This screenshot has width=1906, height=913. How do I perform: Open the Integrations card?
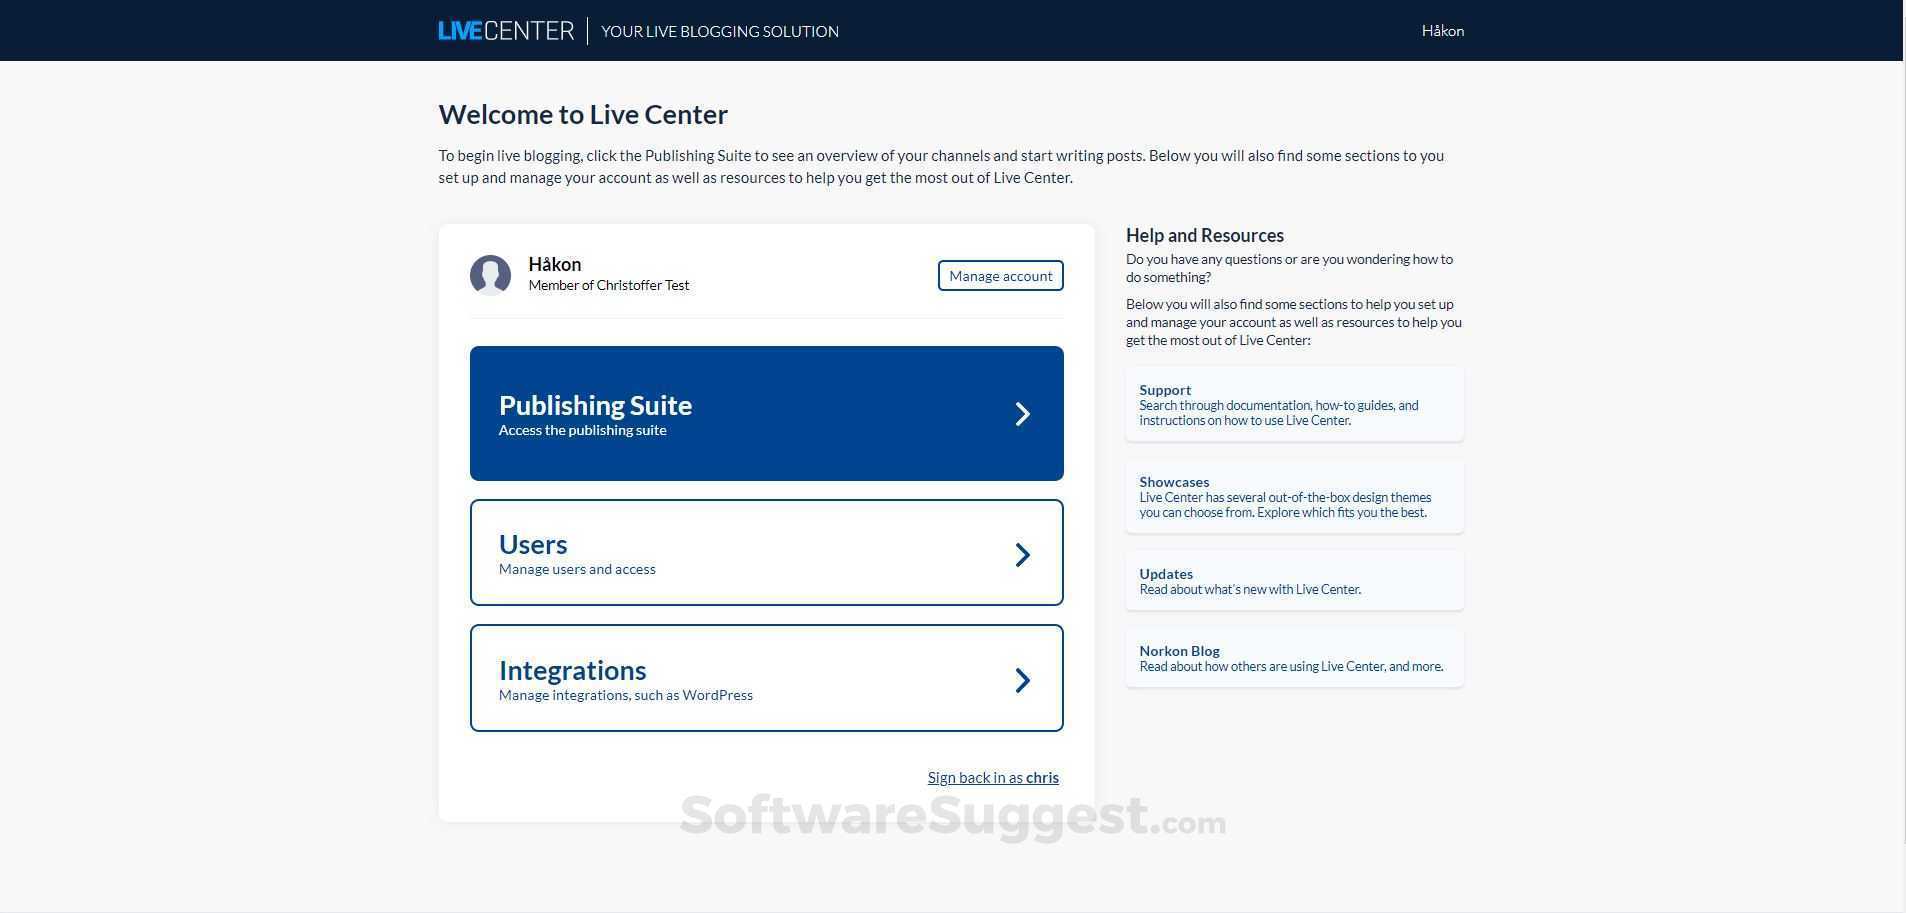[x=766, y=678]
